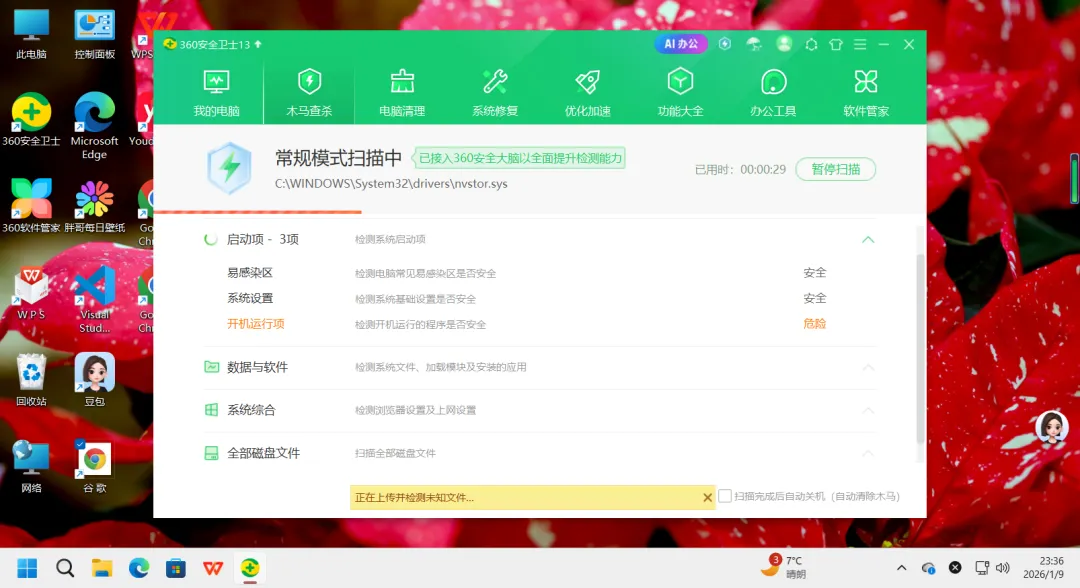Open 此电脑 desktop icon
The width and height of the screenshot is (1080, 588).
31,34
